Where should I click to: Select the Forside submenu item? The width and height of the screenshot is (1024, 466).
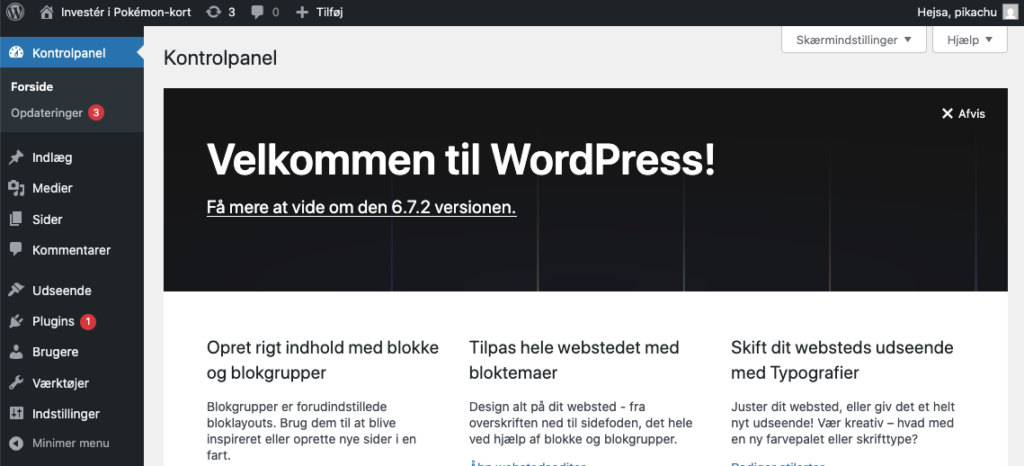[x=32, y=87]
